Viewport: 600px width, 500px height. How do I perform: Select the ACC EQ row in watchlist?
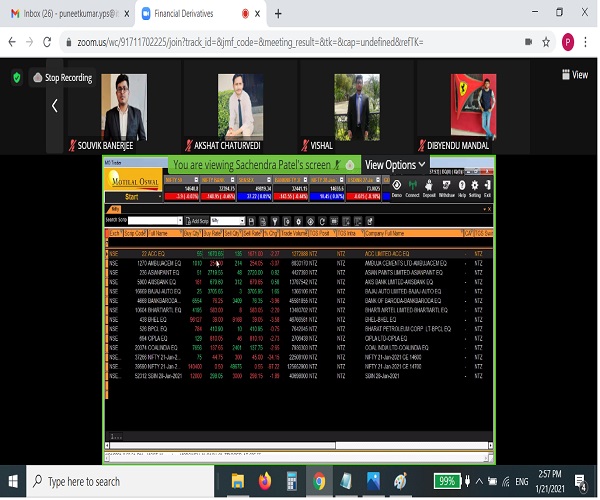[x=299, y=254]
